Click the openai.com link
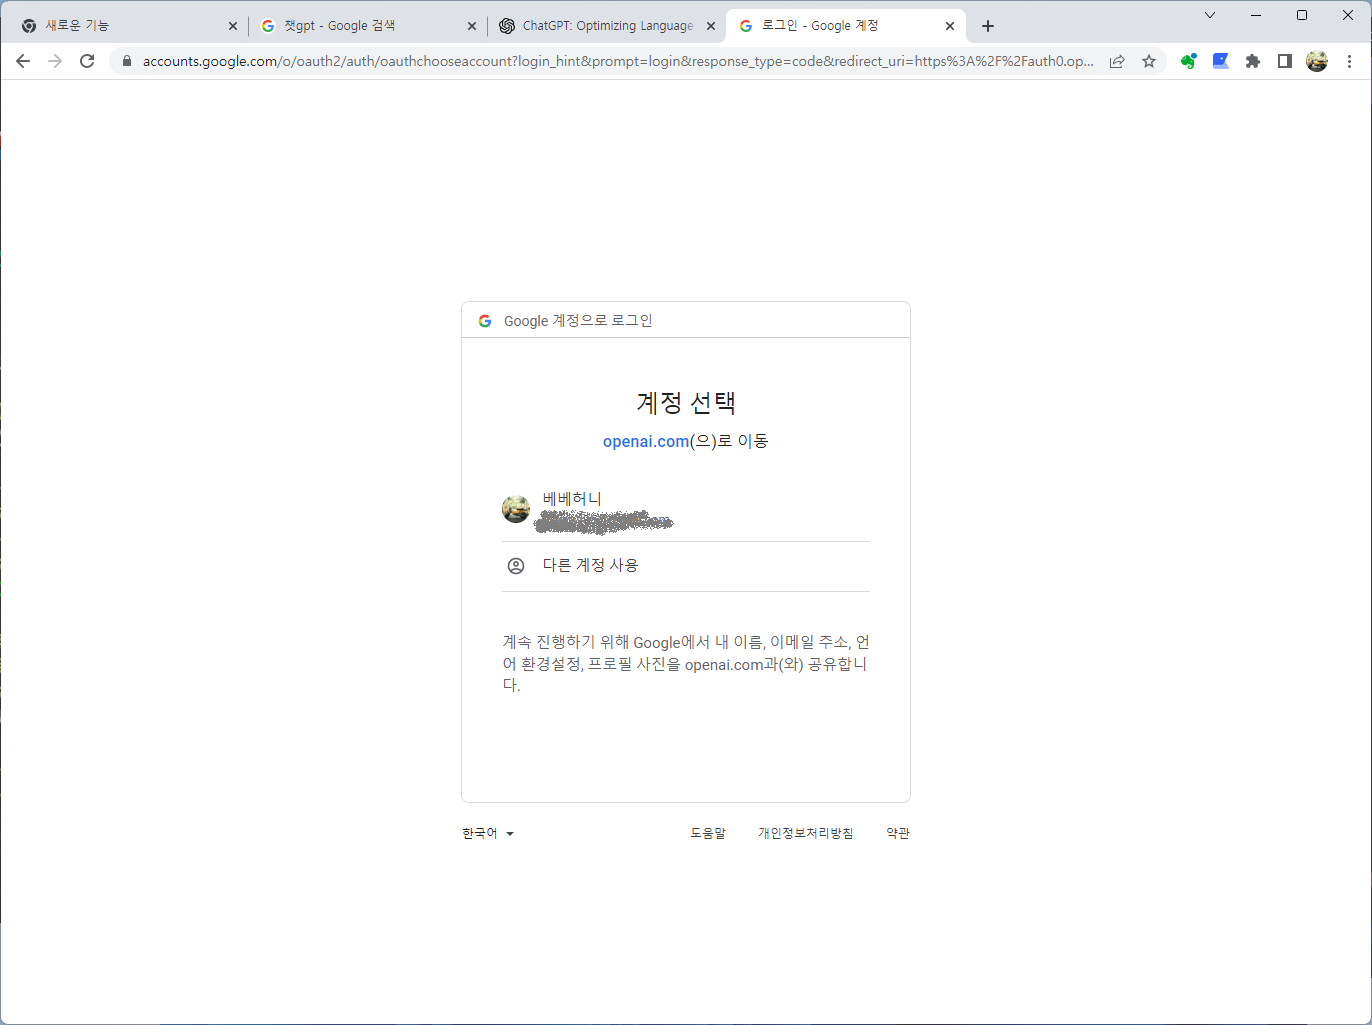 (x=646, y=441)
